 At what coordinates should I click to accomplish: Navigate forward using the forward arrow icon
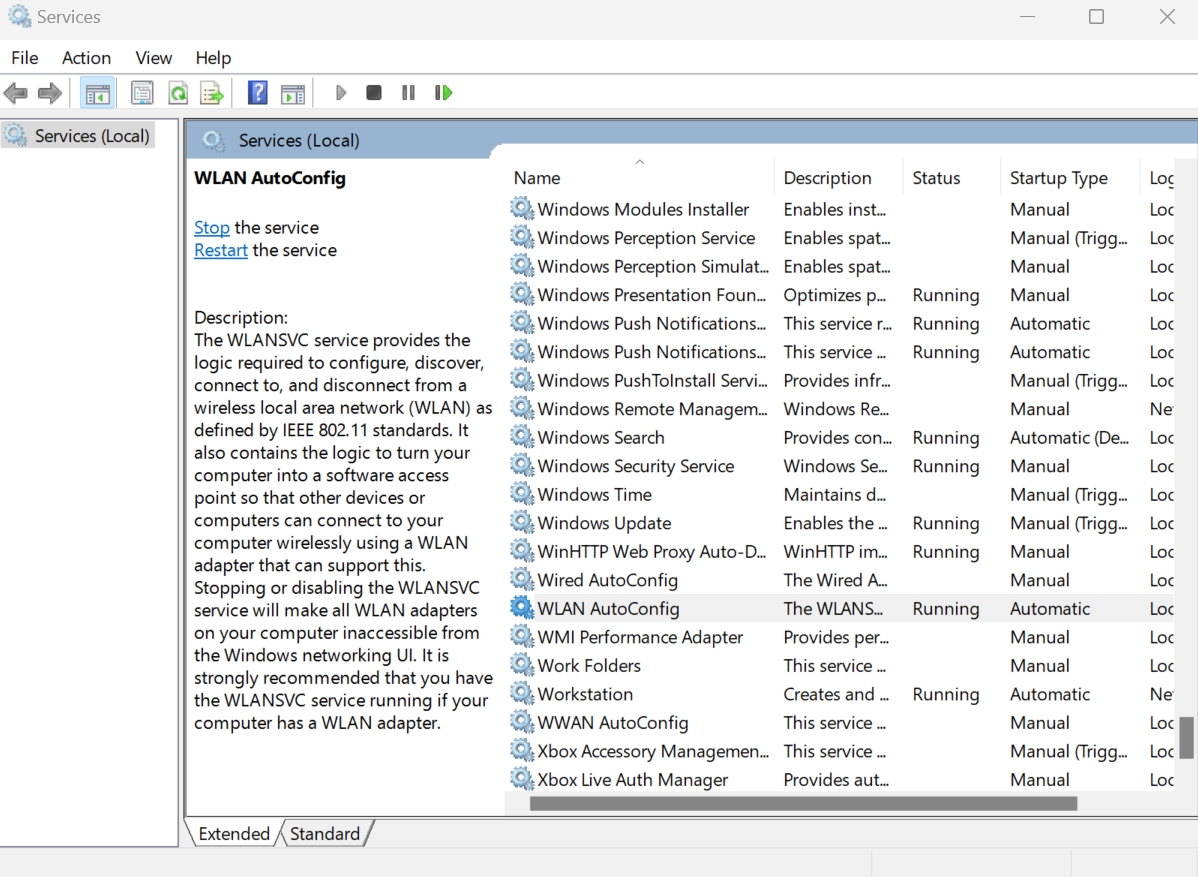48,92
